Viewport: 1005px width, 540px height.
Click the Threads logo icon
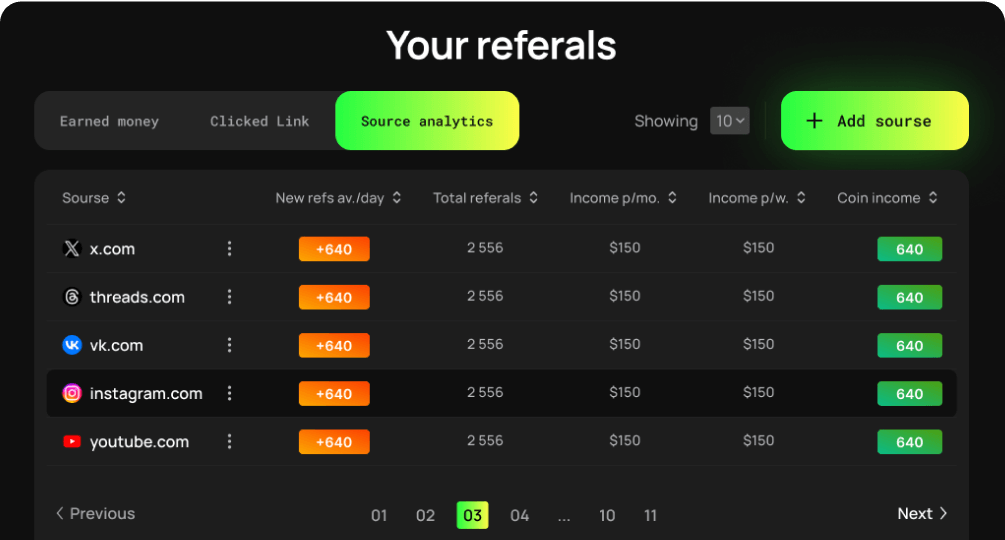pyautogui.click(x=72, y=297)
